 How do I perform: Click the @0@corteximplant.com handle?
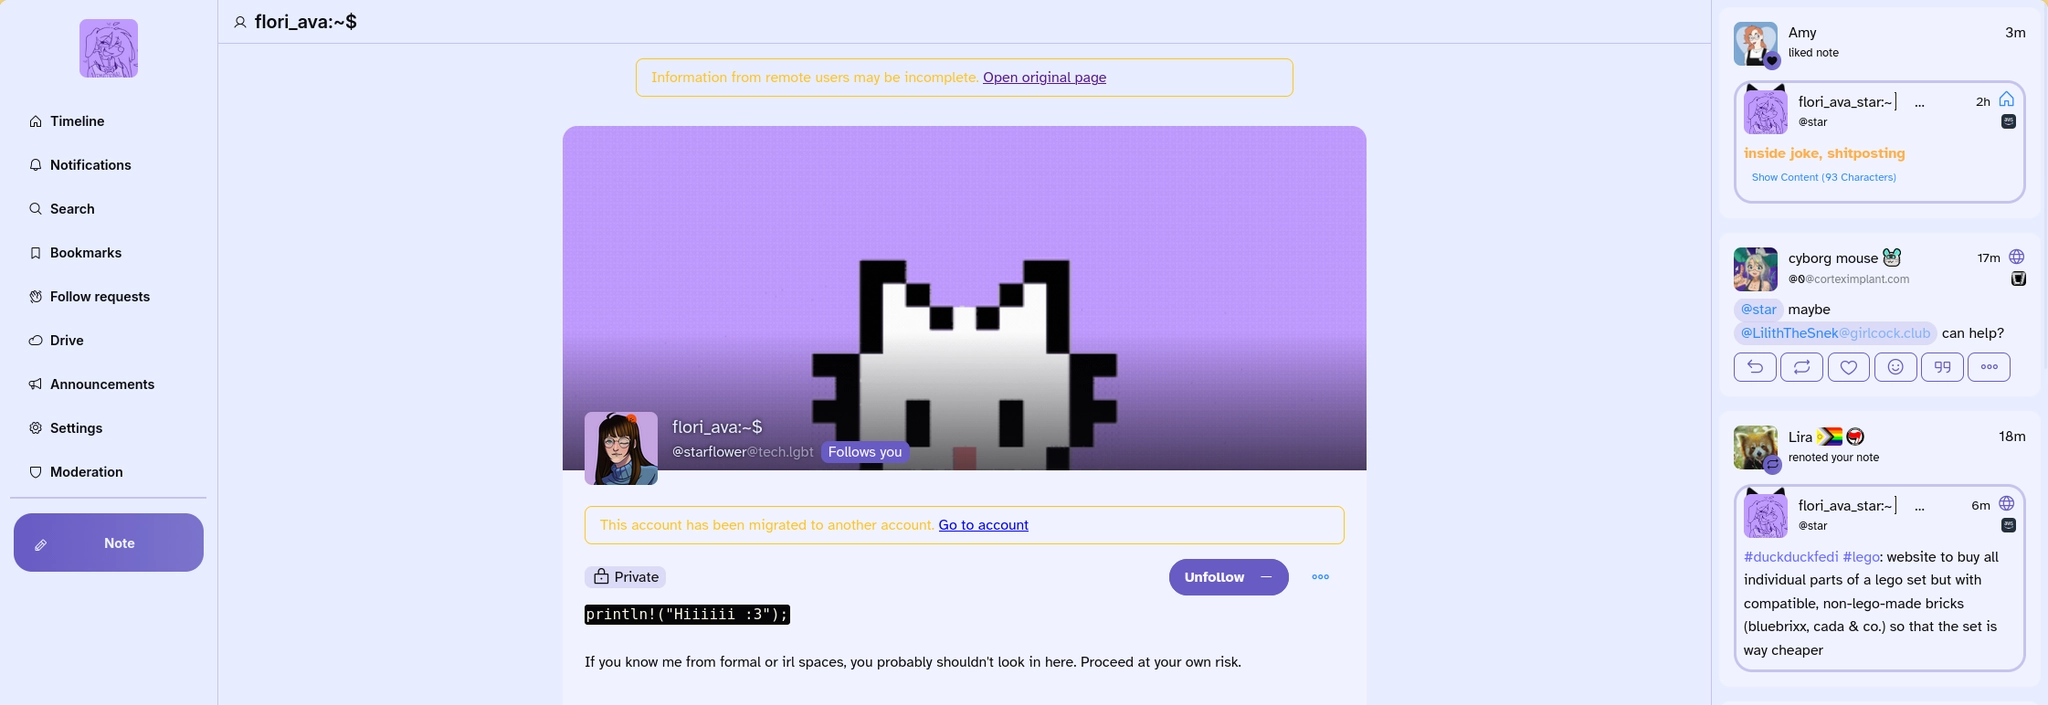click(x=1849, y=279)
